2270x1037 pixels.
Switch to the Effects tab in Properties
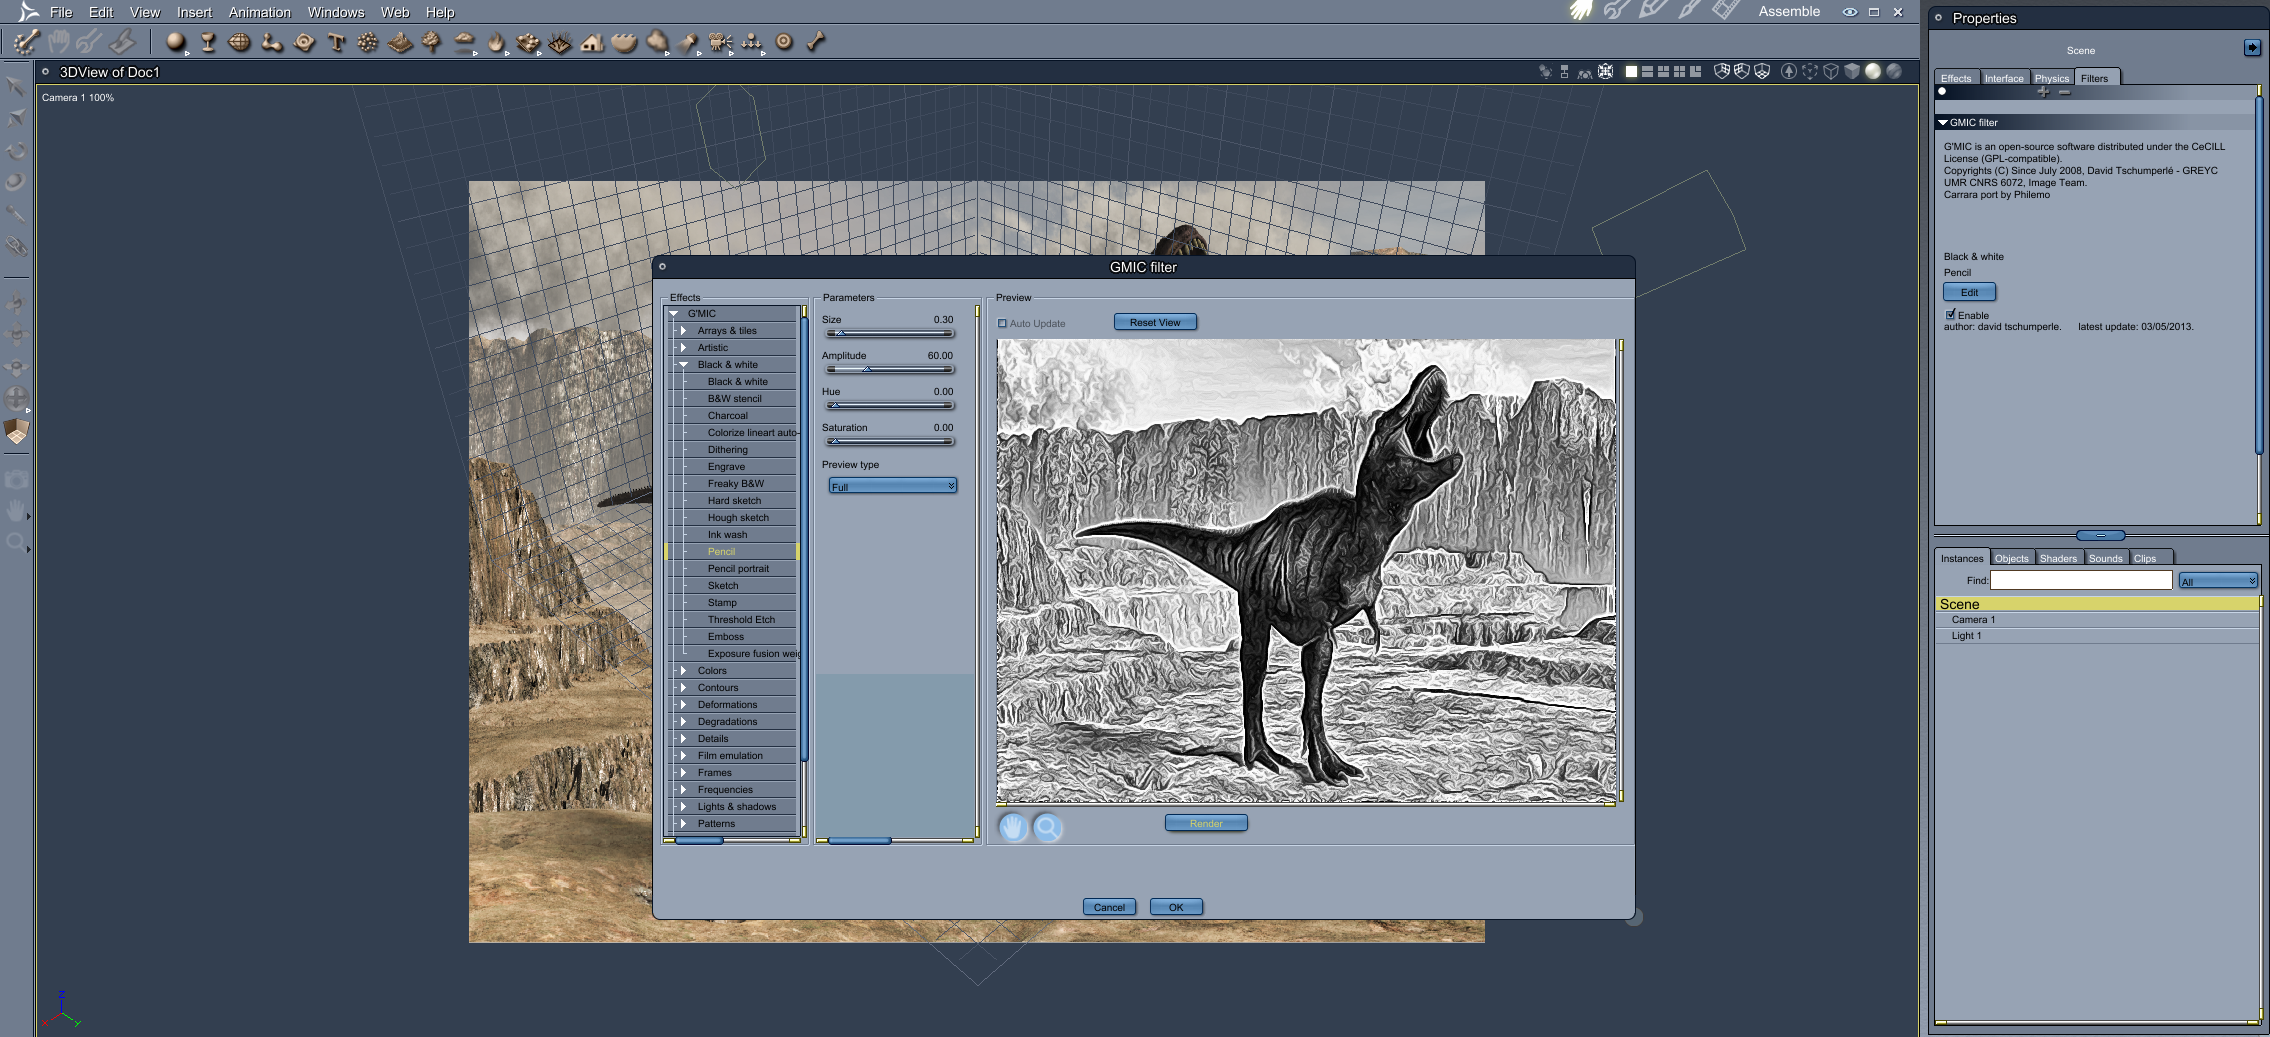pyautogui.click(x=1956, y=78)
